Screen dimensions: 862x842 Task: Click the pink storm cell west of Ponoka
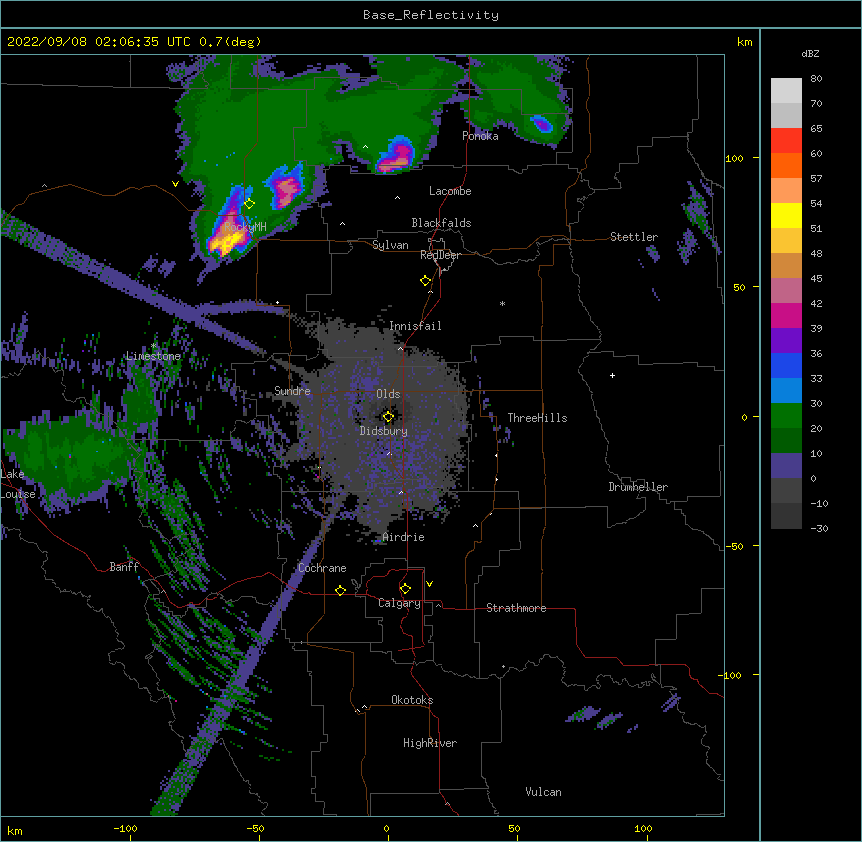coord(396,156)
